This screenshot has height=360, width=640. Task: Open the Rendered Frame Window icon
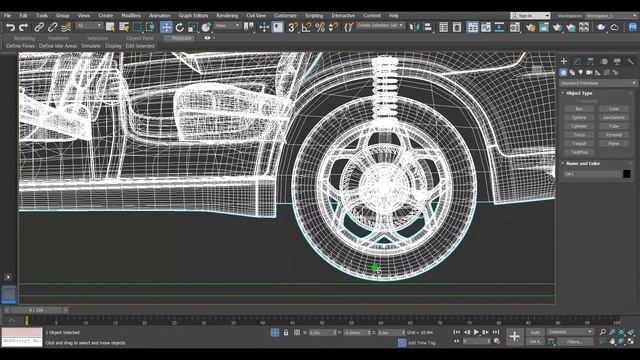544,27
